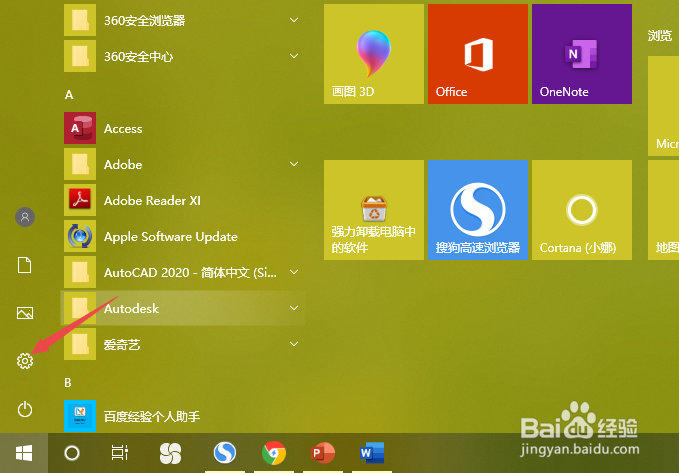Click the user account avatar icon

coord(25,217)
